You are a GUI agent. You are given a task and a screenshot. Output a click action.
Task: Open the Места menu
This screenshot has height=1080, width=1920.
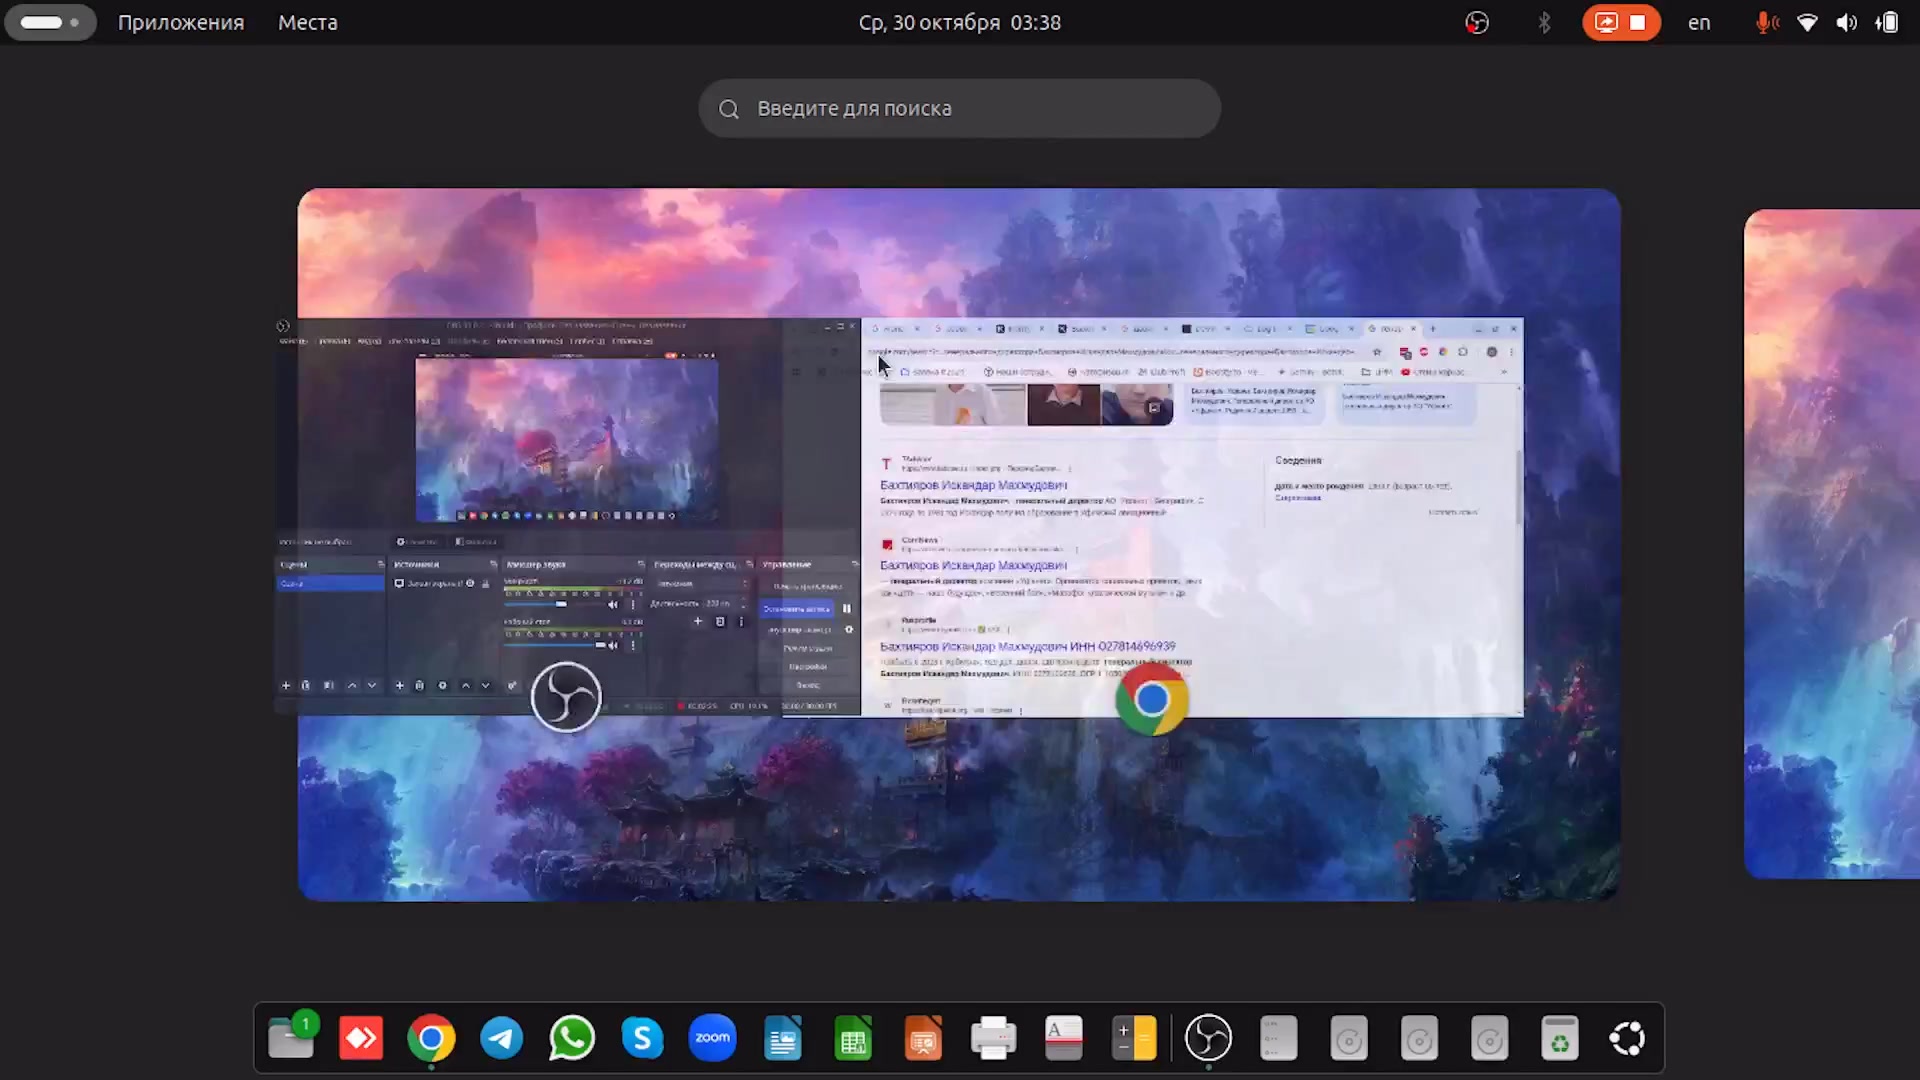(x=307, y=22)
